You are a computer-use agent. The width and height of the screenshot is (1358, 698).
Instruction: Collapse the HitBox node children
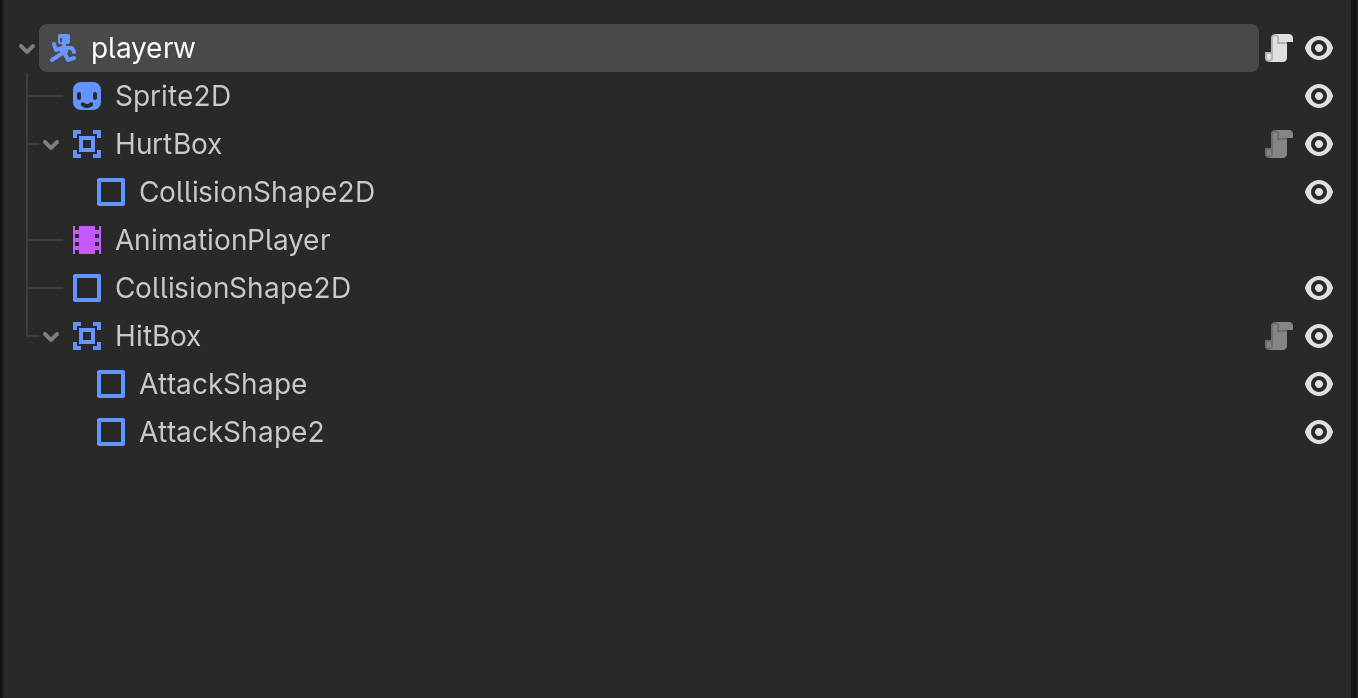(x=51, y=336)
